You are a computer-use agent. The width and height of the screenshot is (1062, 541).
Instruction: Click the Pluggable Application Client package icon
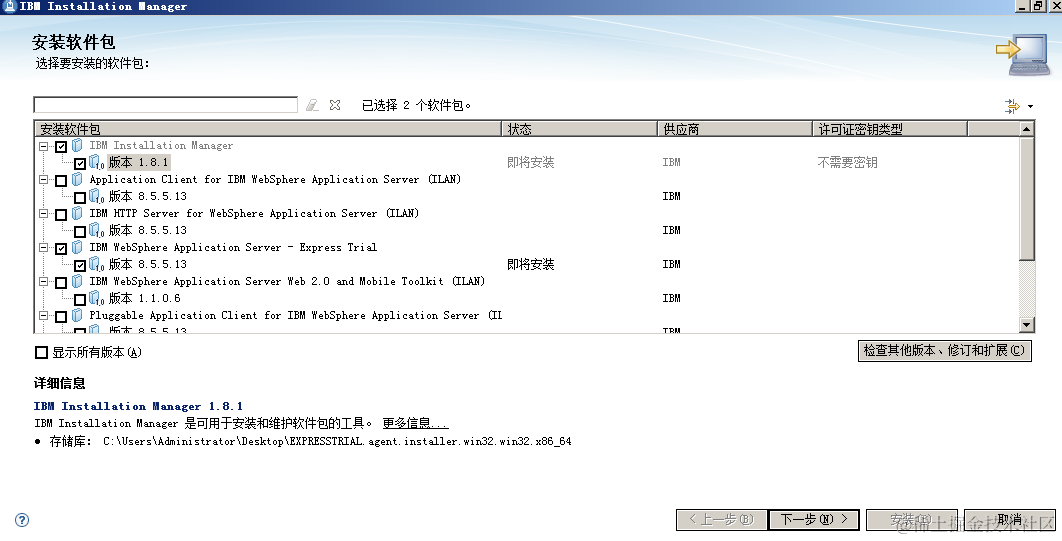coord(77,315)
